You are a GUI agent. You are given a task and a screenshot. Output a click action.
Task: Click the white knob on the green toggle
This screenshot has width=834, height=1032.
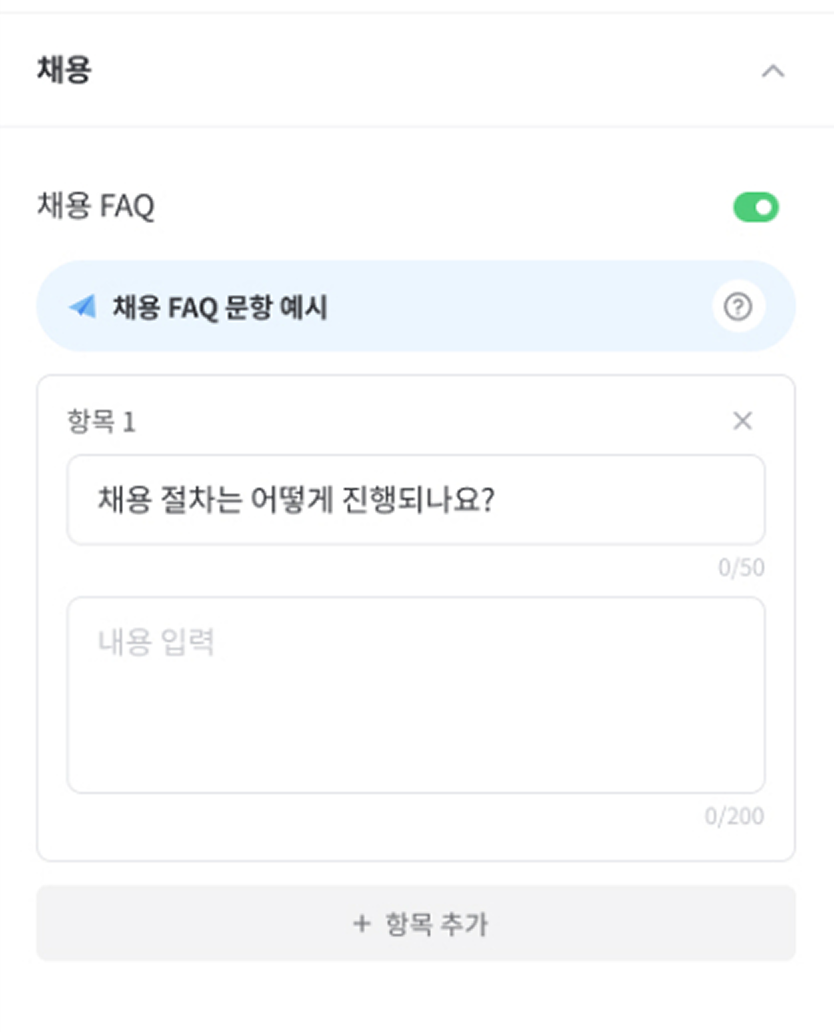[x=764, y=207]
